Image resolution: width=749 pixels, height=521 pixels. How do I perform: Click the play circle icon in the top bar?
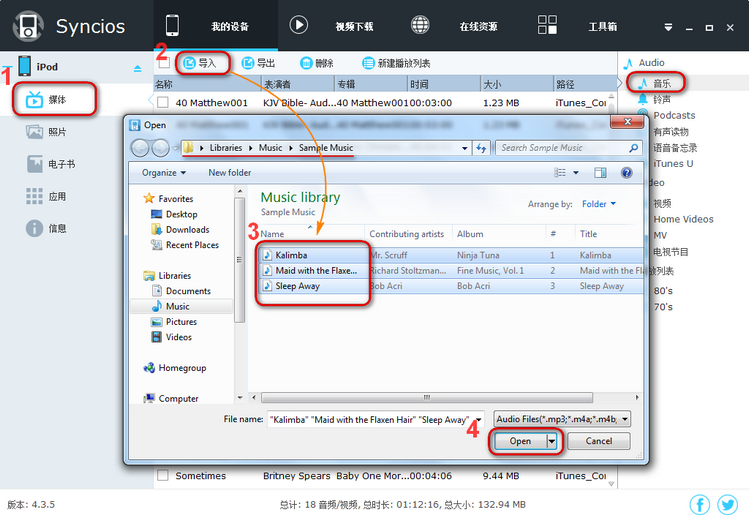point(299,25)
